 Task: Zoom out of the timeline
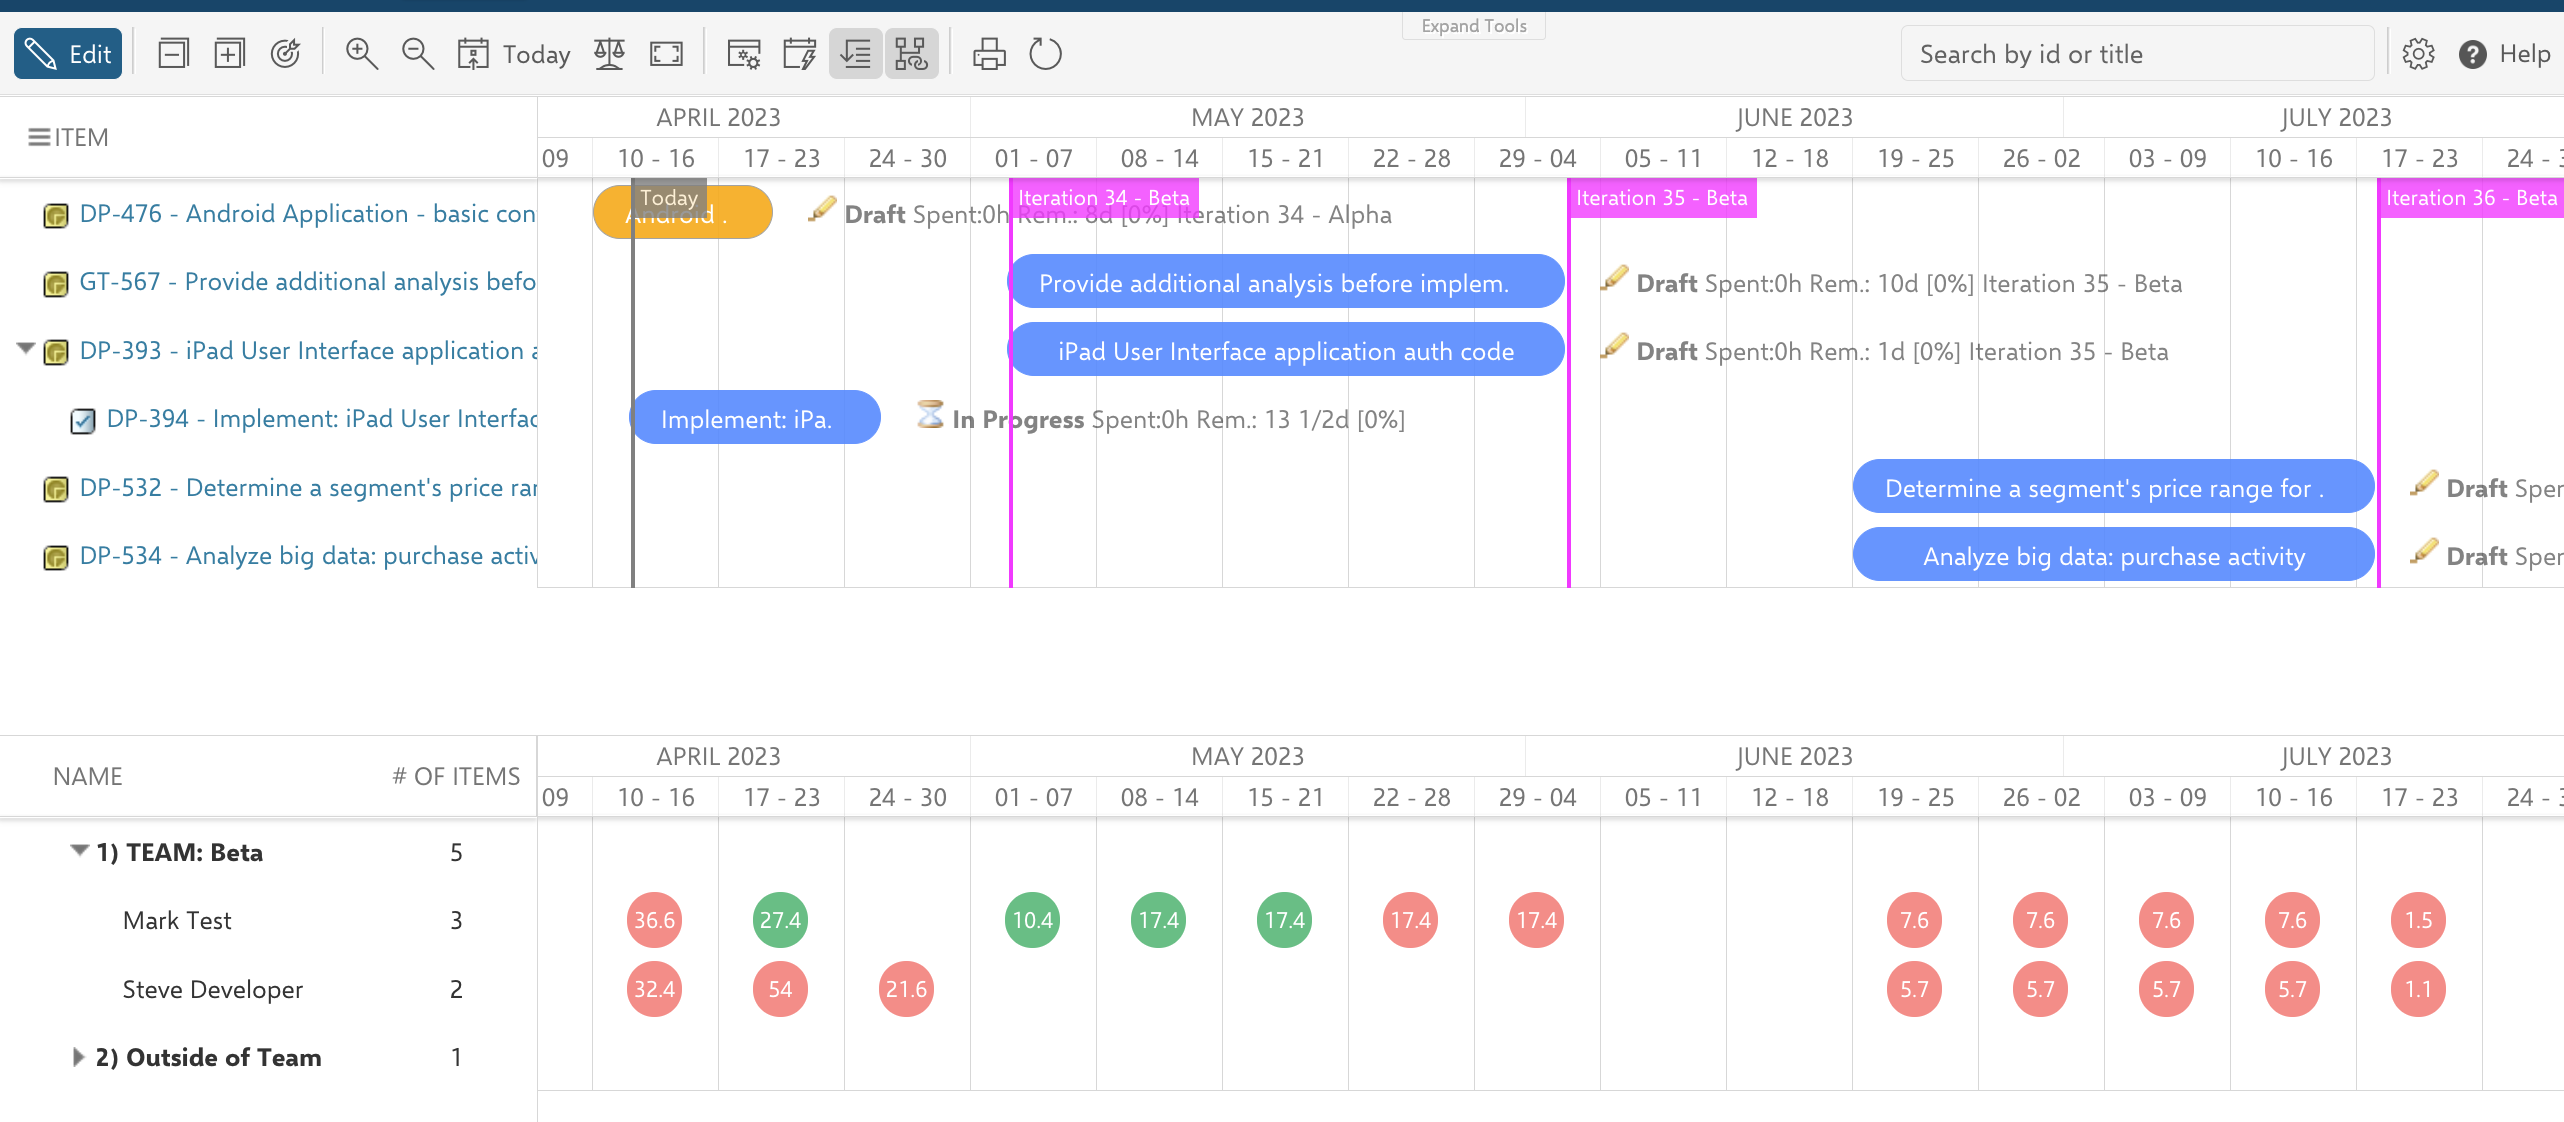[x=417, y=54]
